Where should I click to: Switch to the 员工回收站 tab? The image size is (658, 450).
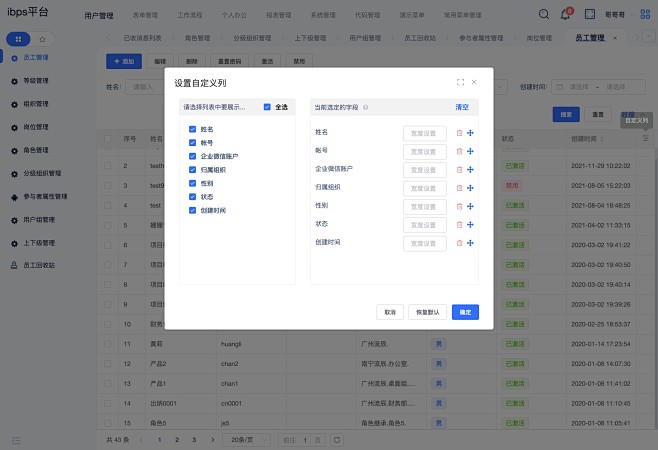coord(420,38)
